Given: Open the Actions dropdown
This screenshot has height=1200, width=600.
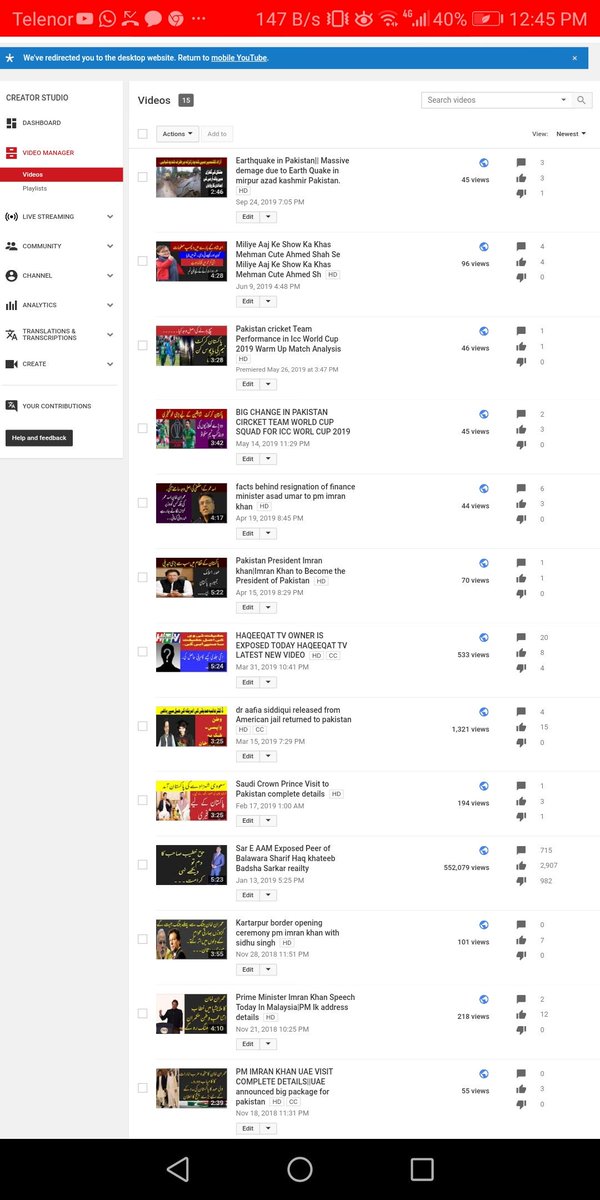Looking at the screenshot, I should pos(177,133).
